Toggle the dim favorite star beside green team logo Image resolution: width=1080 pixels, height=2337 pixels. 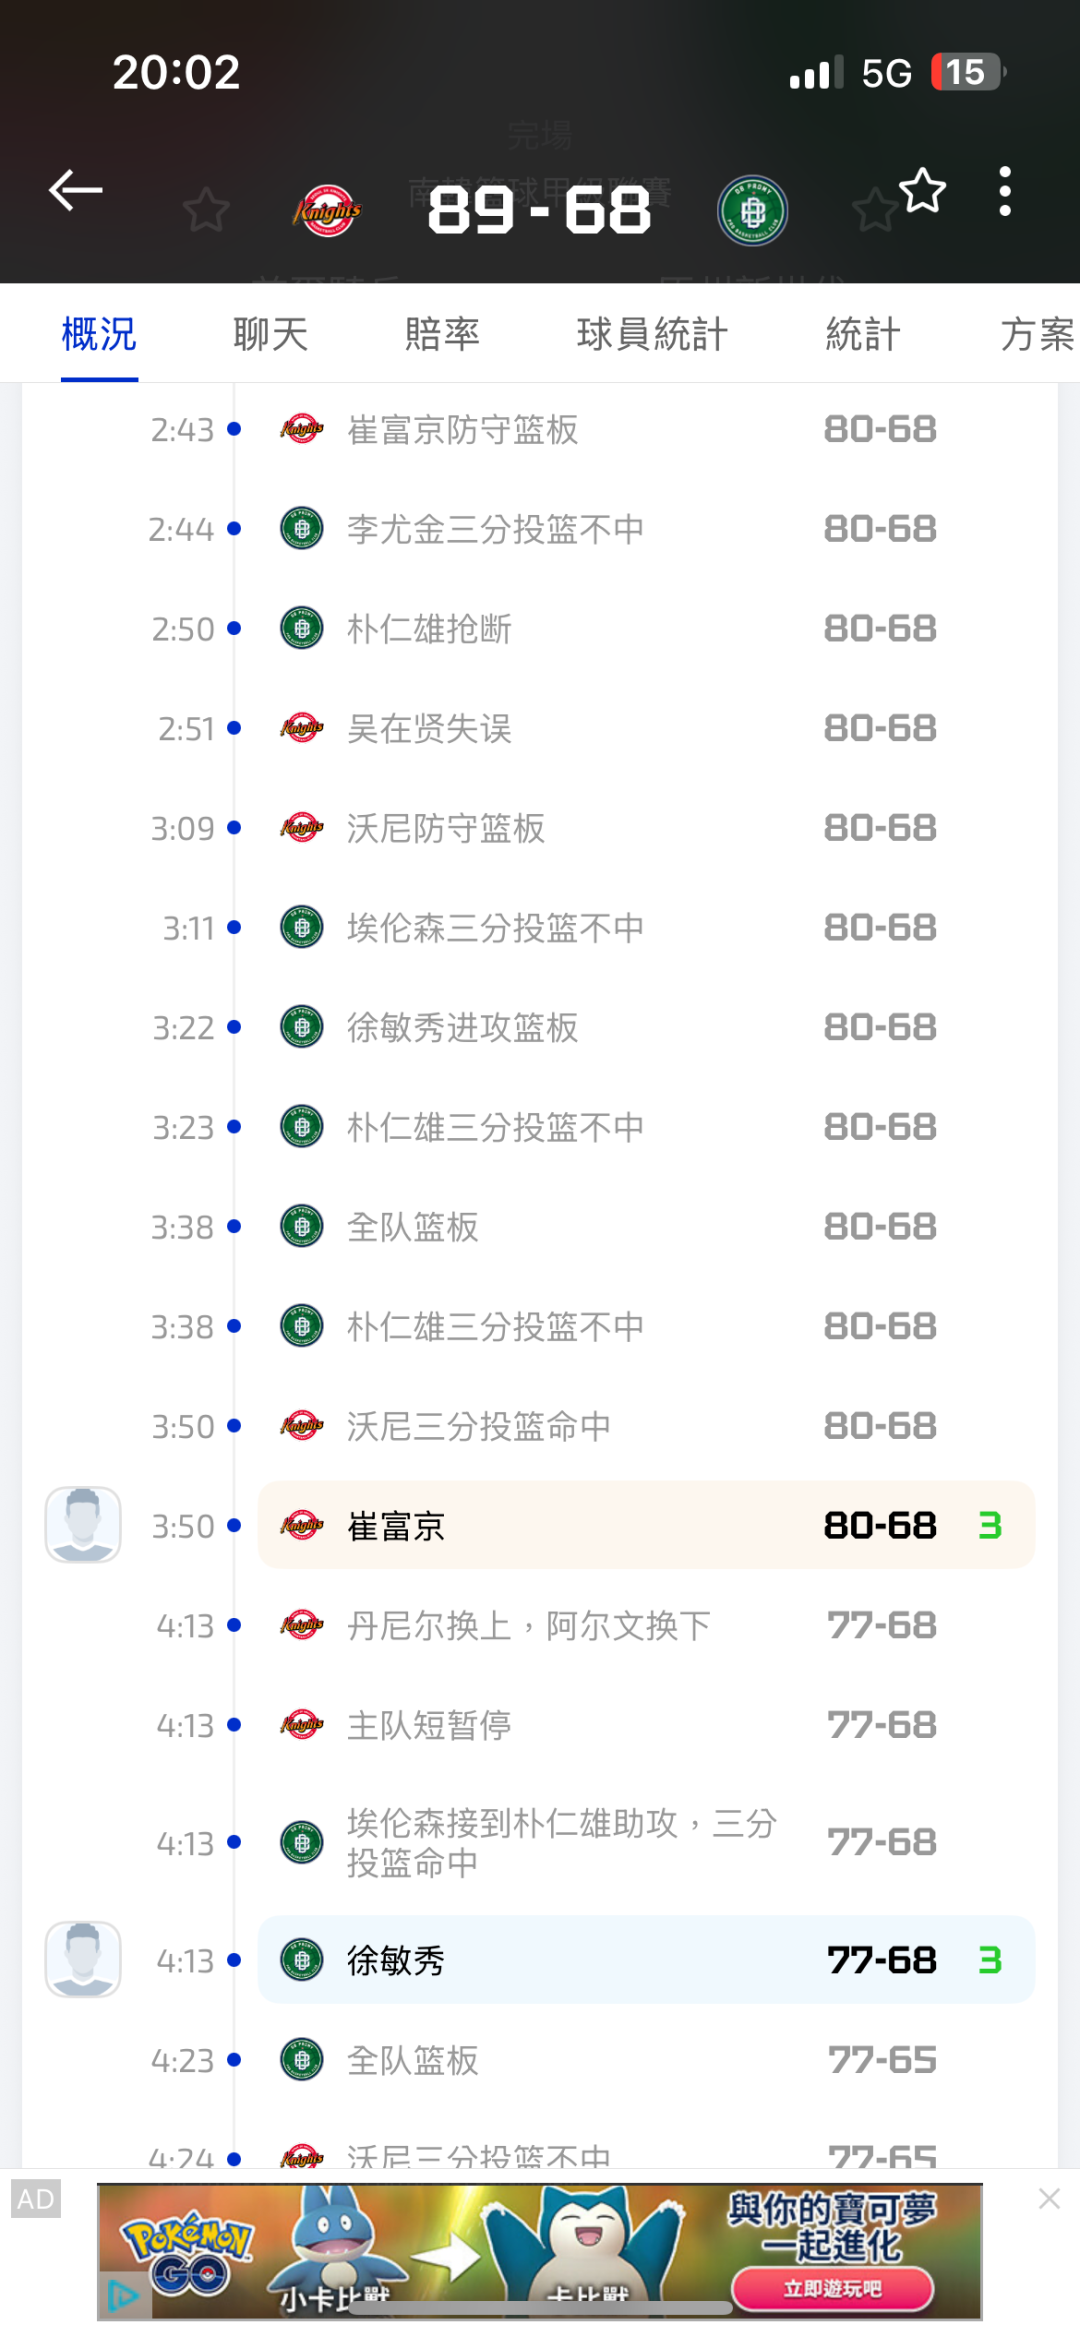(x=873, y=211)
